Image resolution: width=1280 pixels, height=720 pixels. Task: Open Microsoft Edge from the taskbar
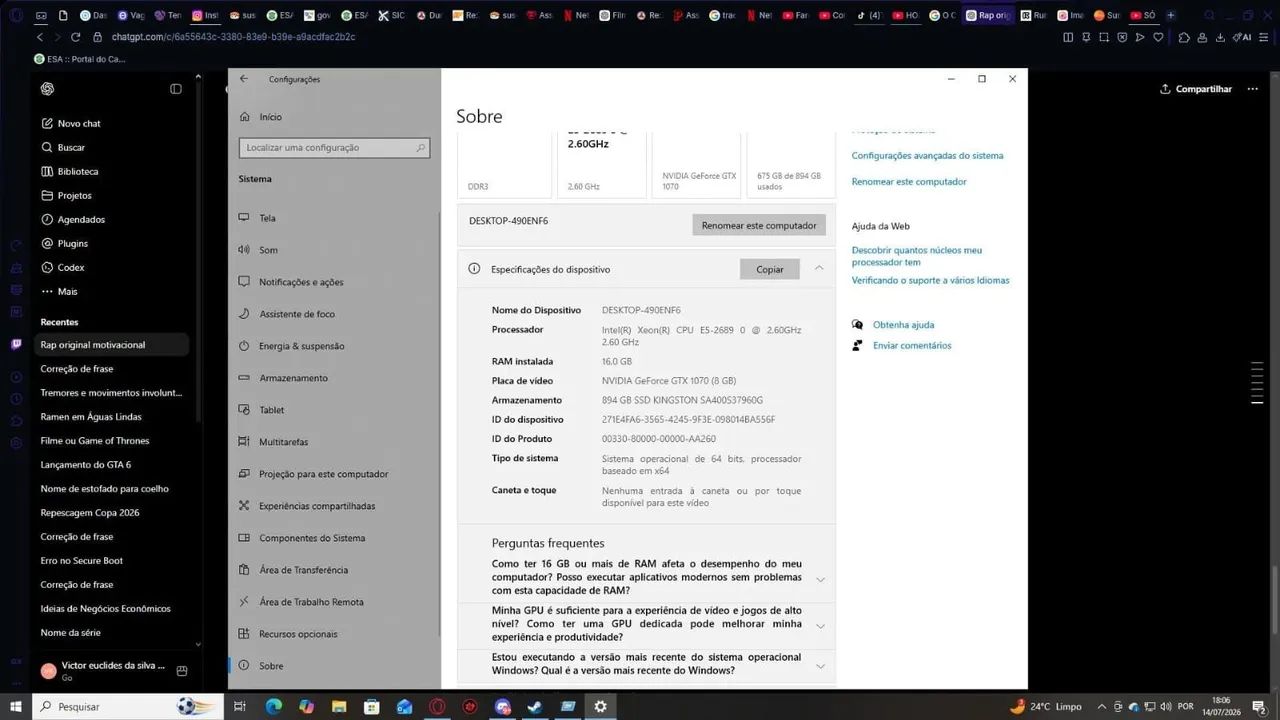pyautogui.click(x=273, y=706)
